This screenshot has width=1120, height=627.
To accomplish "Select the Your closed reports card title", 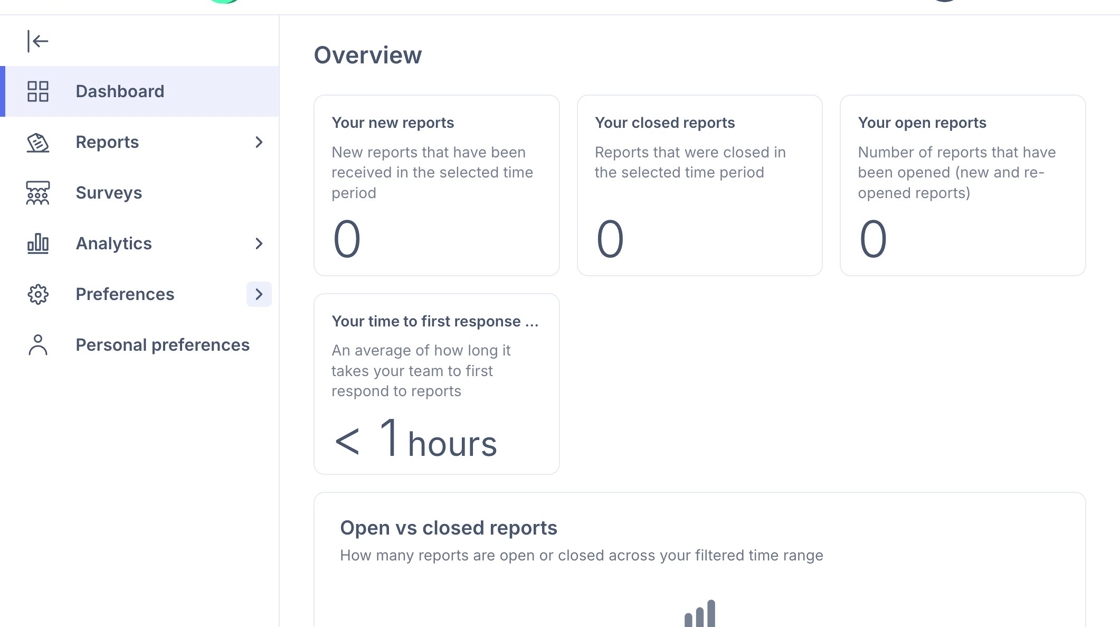I will click(x=664, y=123).
